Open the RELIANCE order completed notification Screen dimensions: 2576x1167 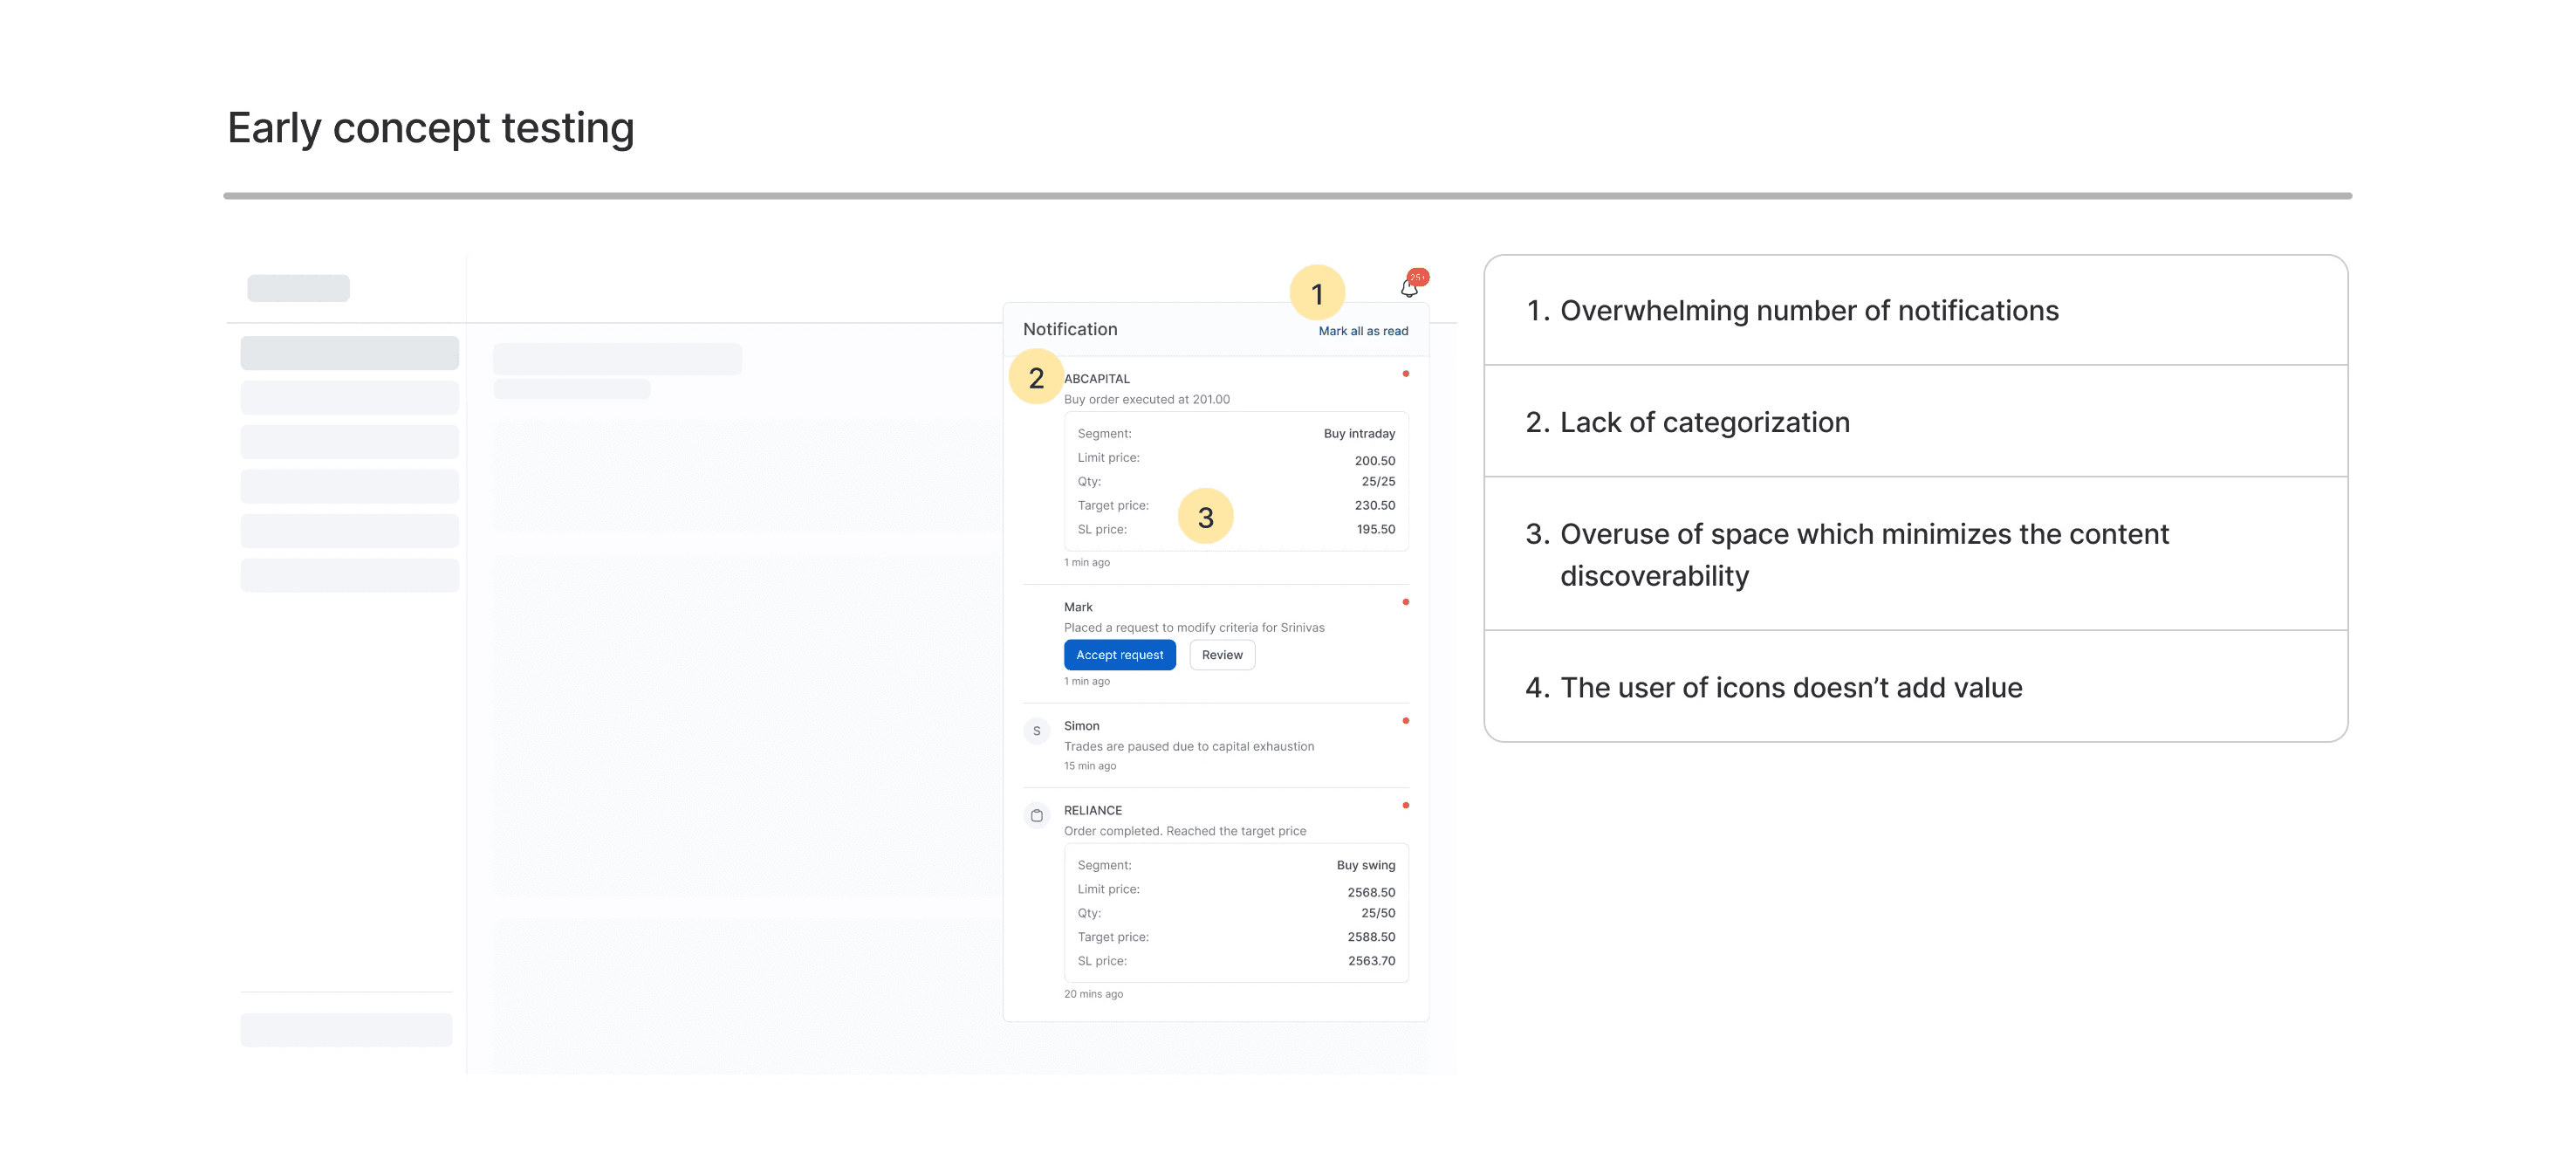[1184, 831]
